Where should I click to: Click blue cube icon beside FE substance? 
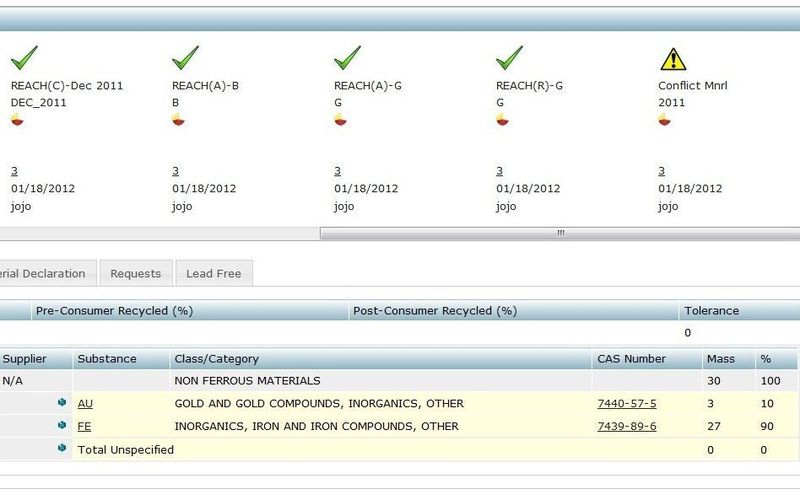click(x=62, y=426)
